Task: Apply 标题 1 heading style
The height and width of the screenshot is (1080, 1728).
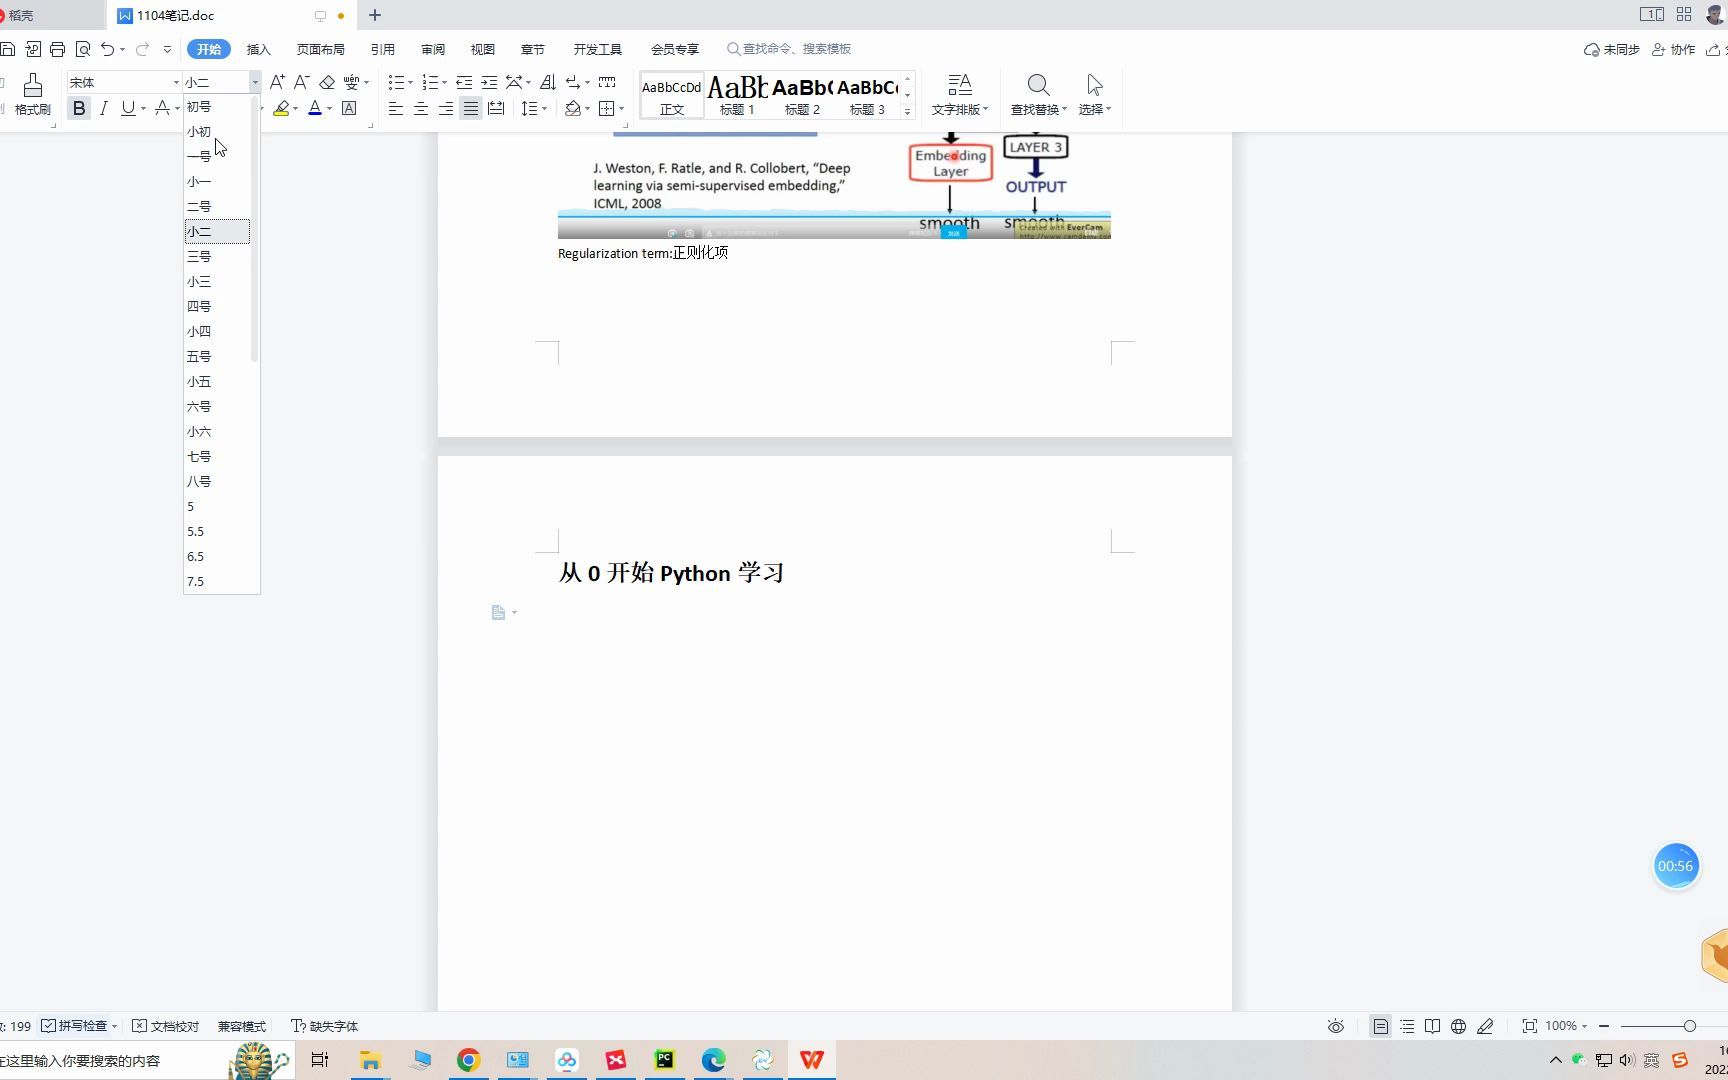Action: click(x=737, y=95)
